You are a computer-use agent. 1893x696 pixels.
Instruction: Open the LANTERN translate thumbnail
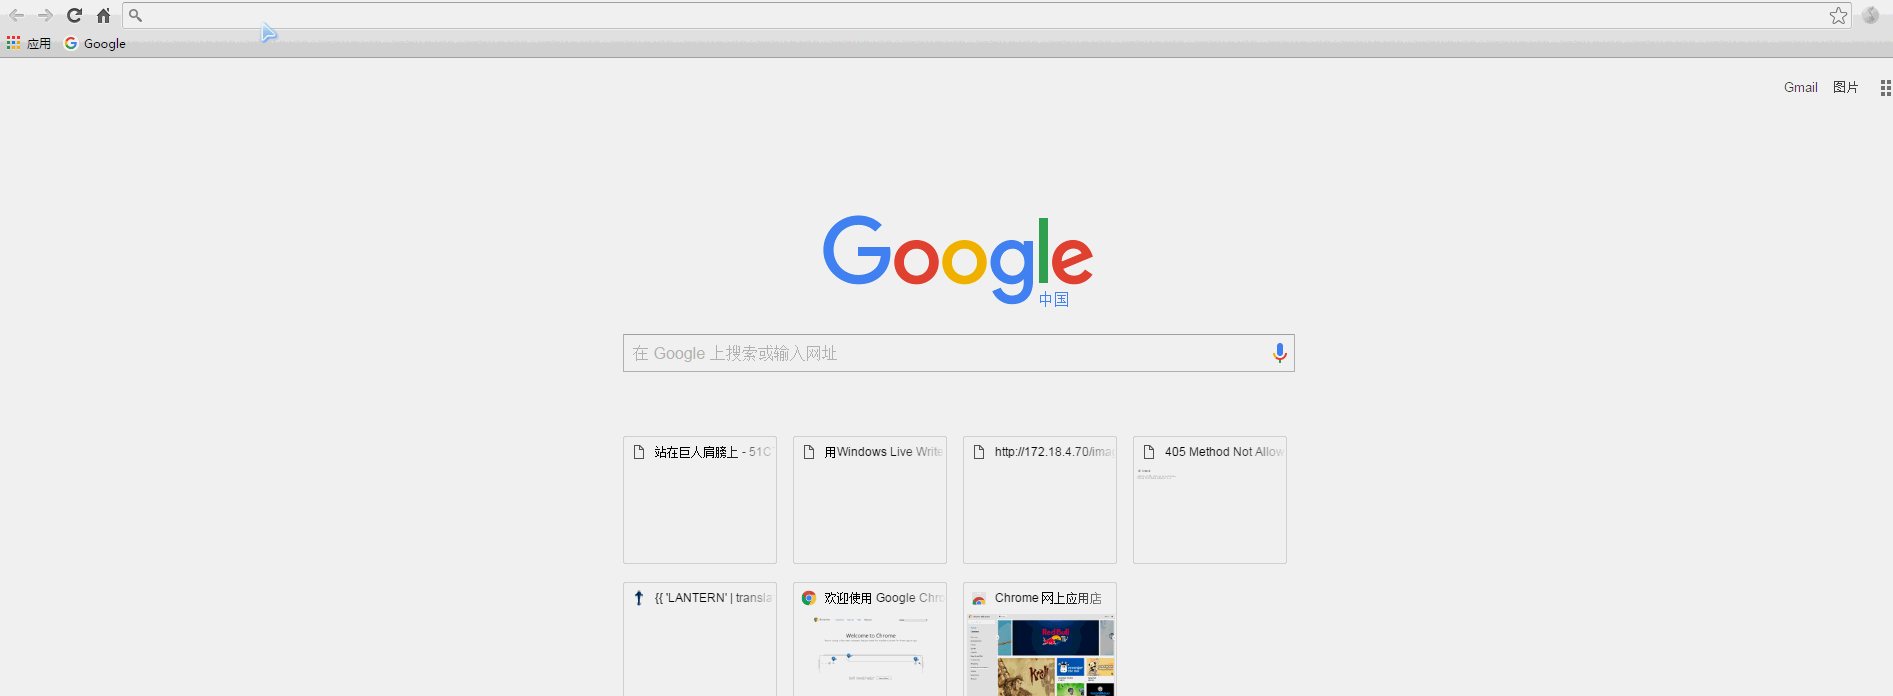click(x=700, y=639)
